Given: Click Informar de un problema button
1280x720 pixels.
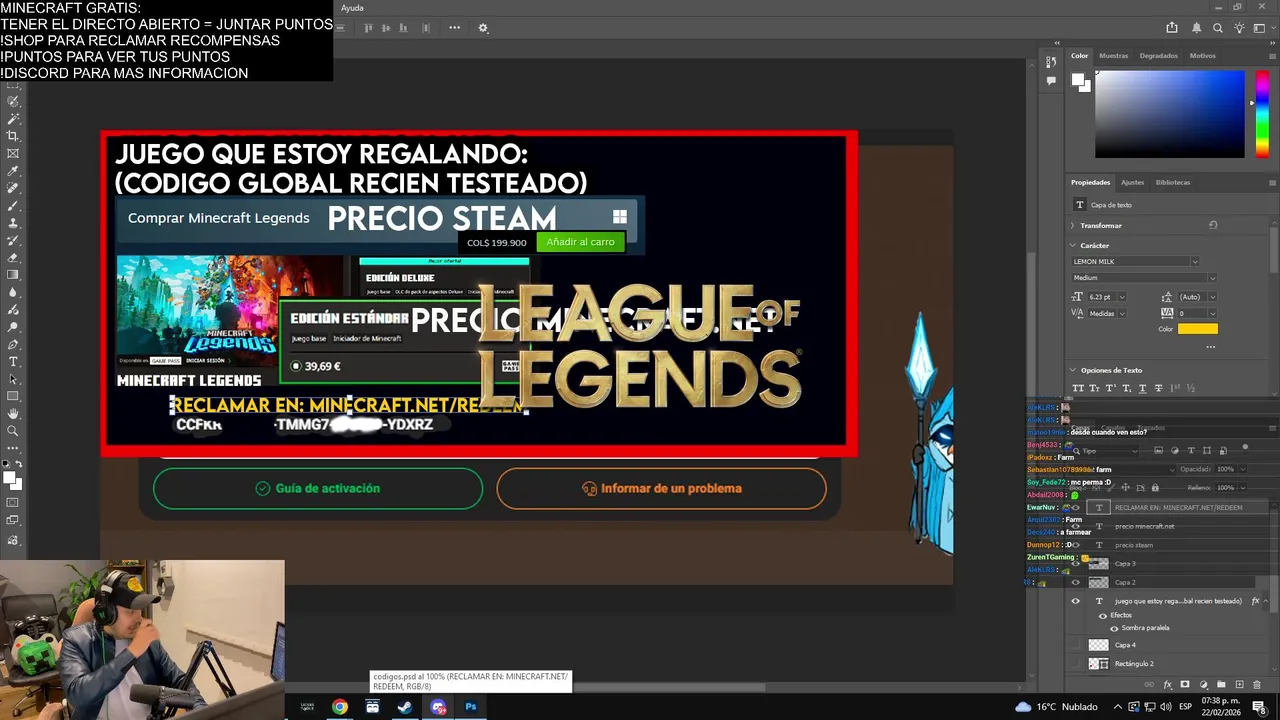Looking at the screenshot, I should (661, 489).
